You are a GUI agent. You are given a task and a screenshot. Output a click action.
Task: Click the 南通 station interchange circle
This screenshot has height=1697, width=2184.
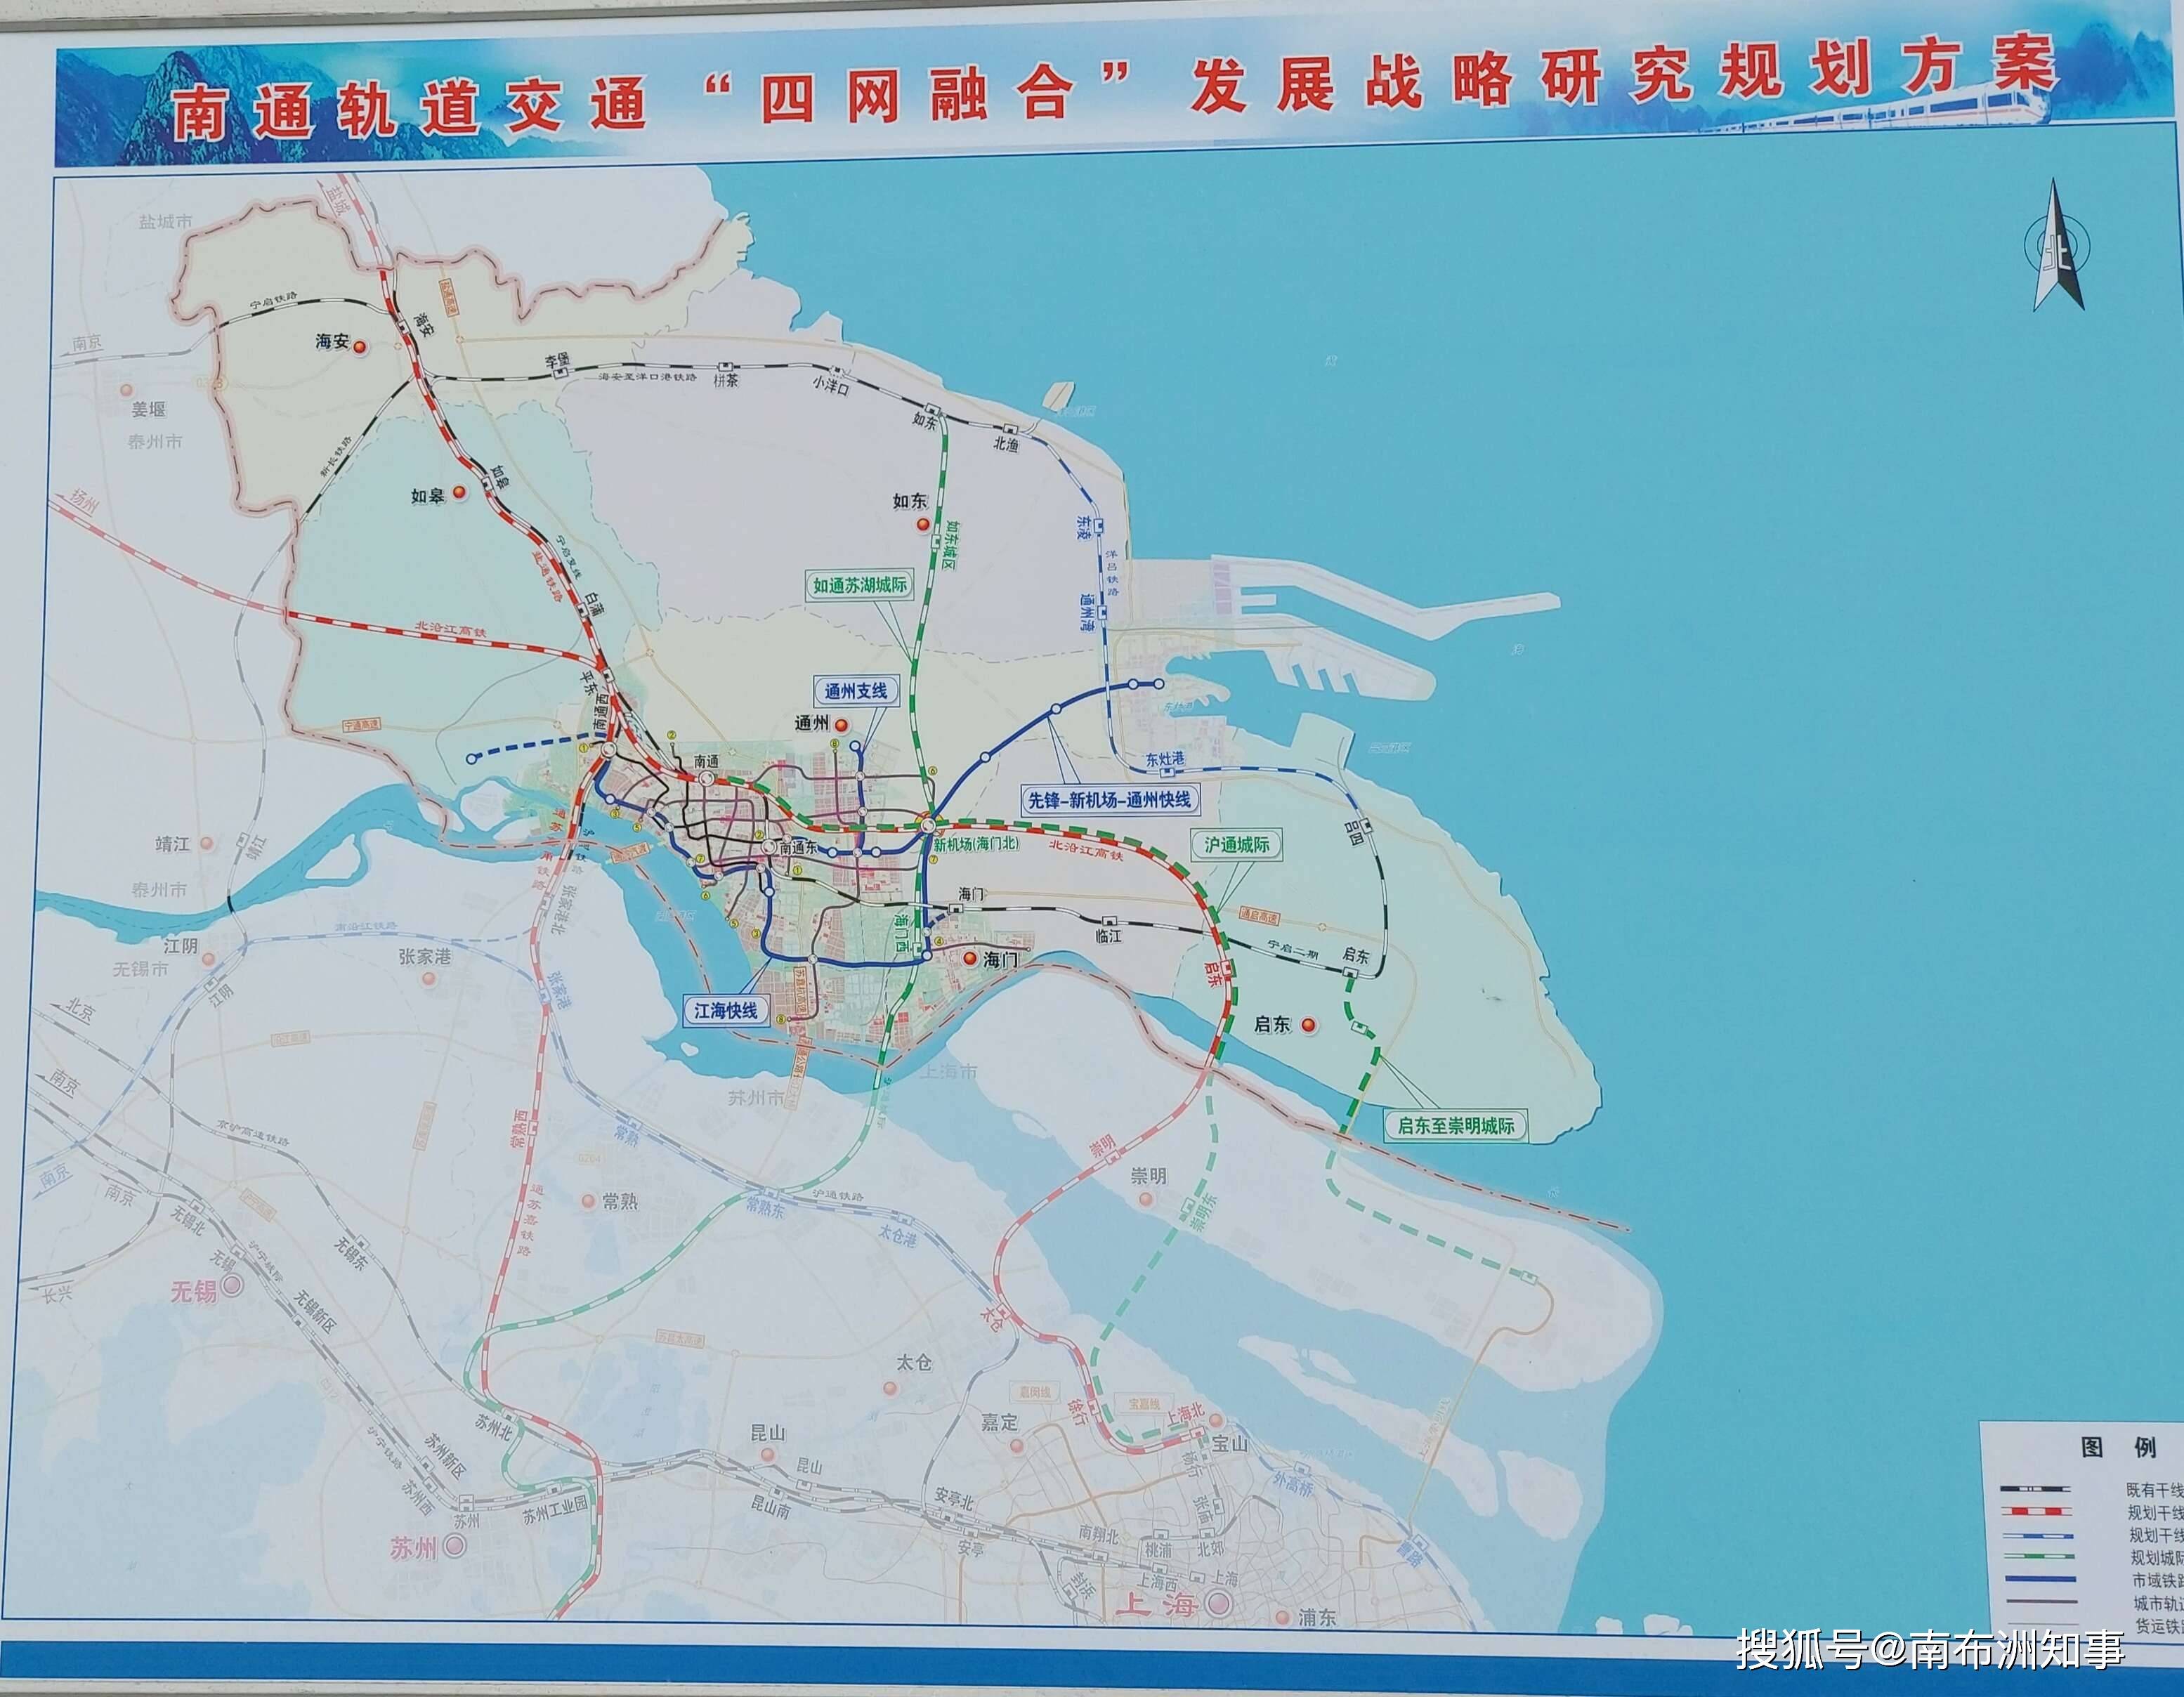(x=706, y=779)
